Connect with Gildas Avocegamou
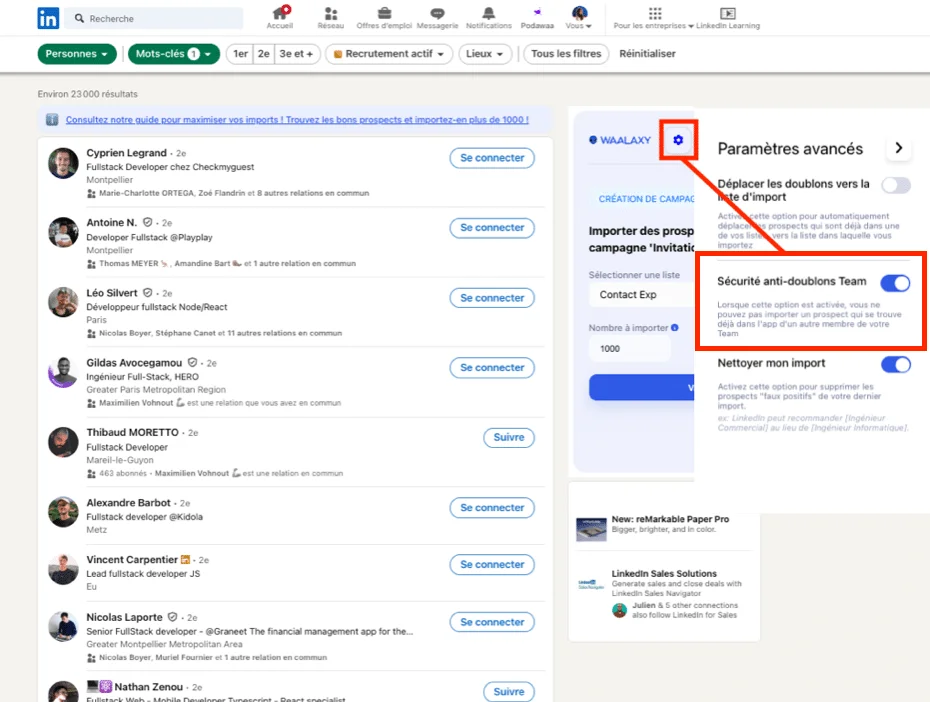 (x=492, y=368)
